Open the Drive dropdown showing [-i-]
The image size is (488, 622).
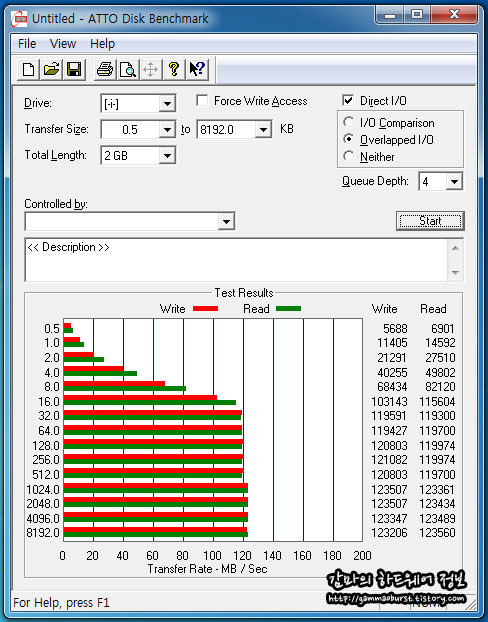[x=167, y=104]
